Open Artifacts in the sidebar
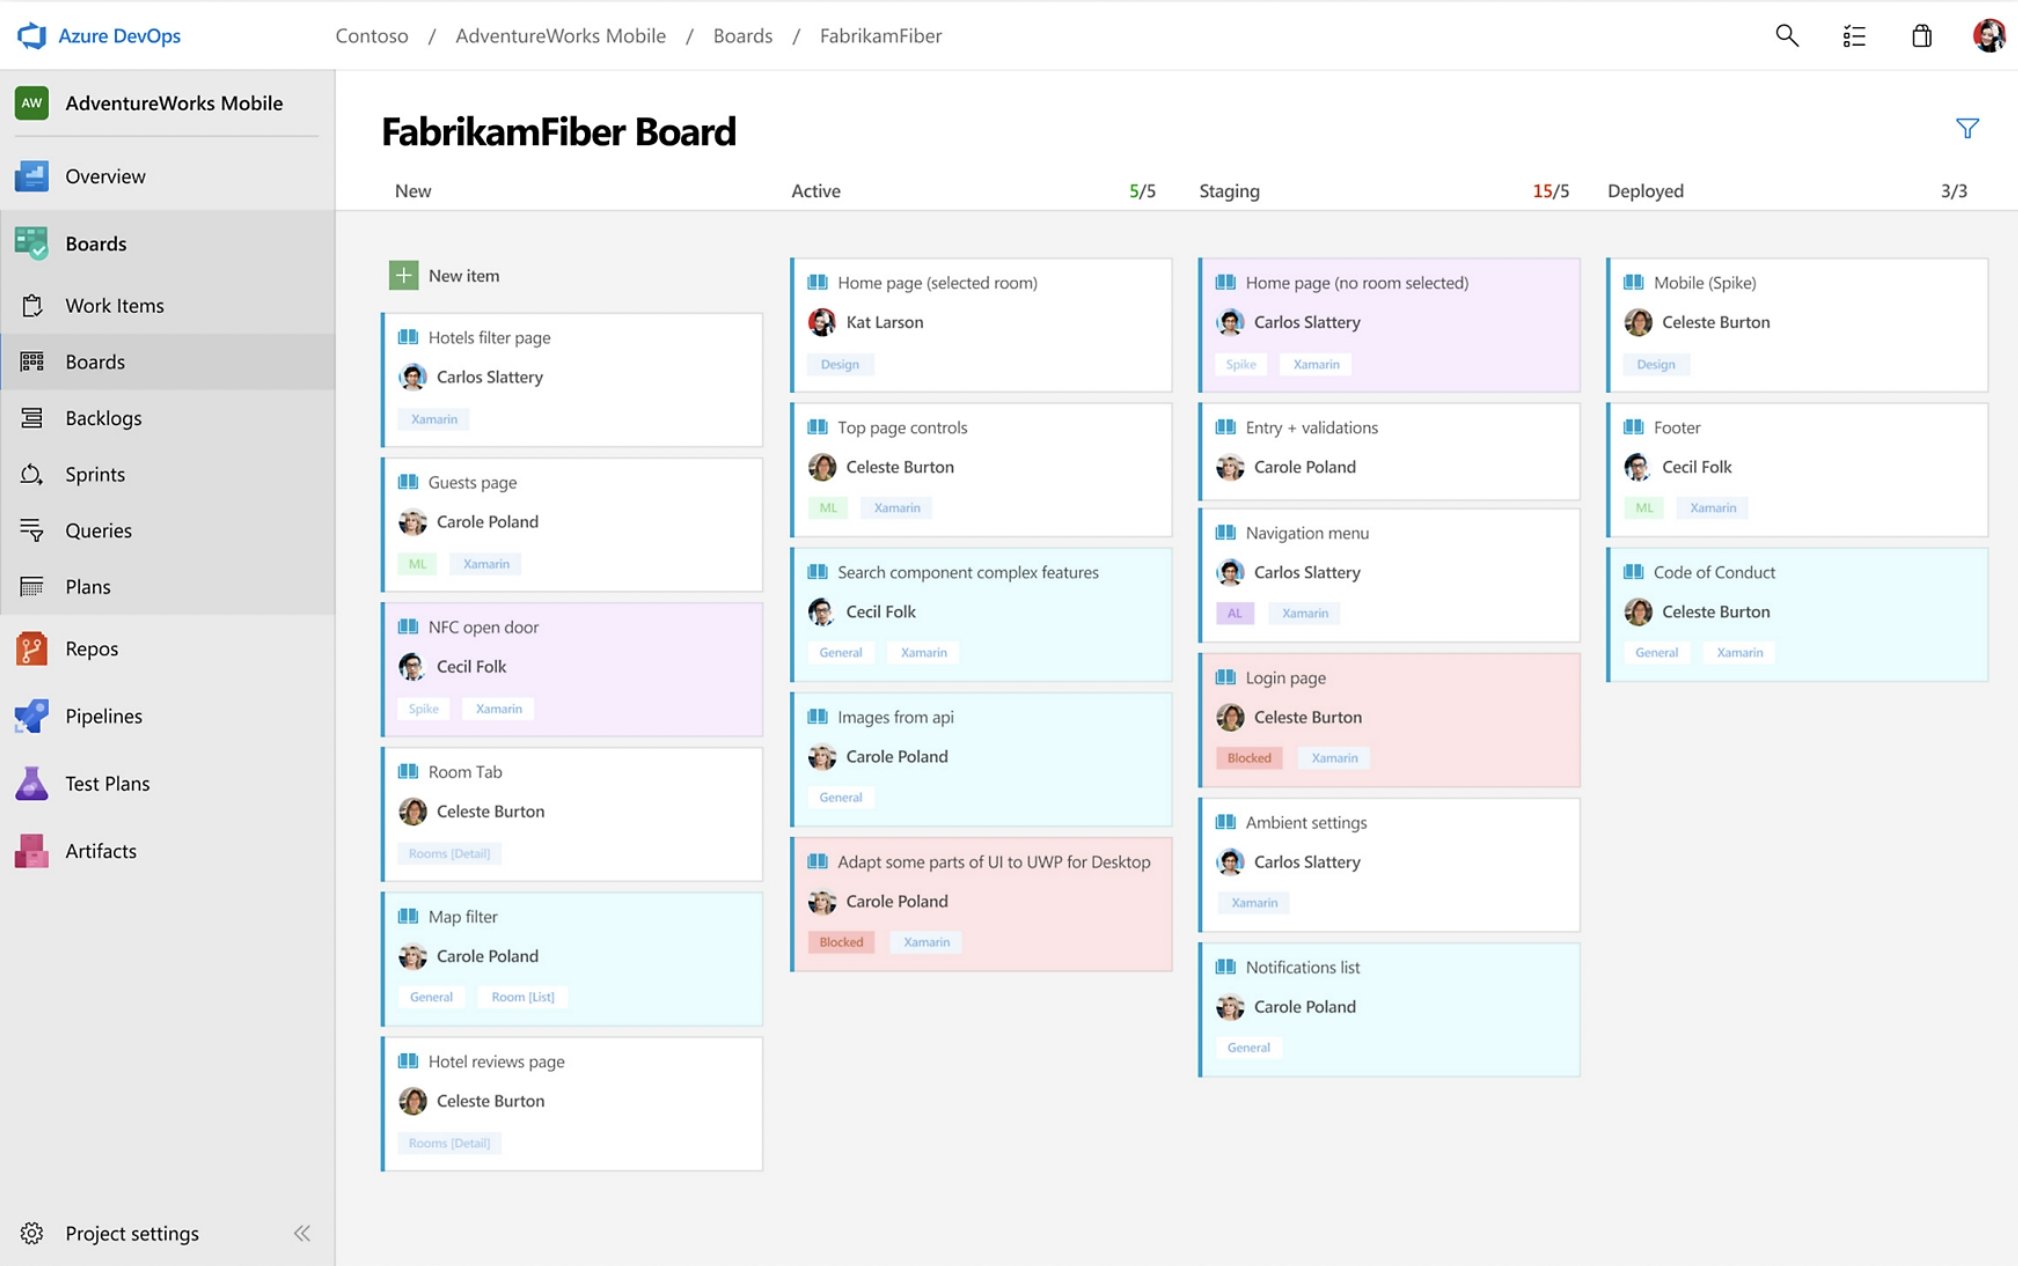The width and height of the screenshot is (2018, 1266). point(100,851)
